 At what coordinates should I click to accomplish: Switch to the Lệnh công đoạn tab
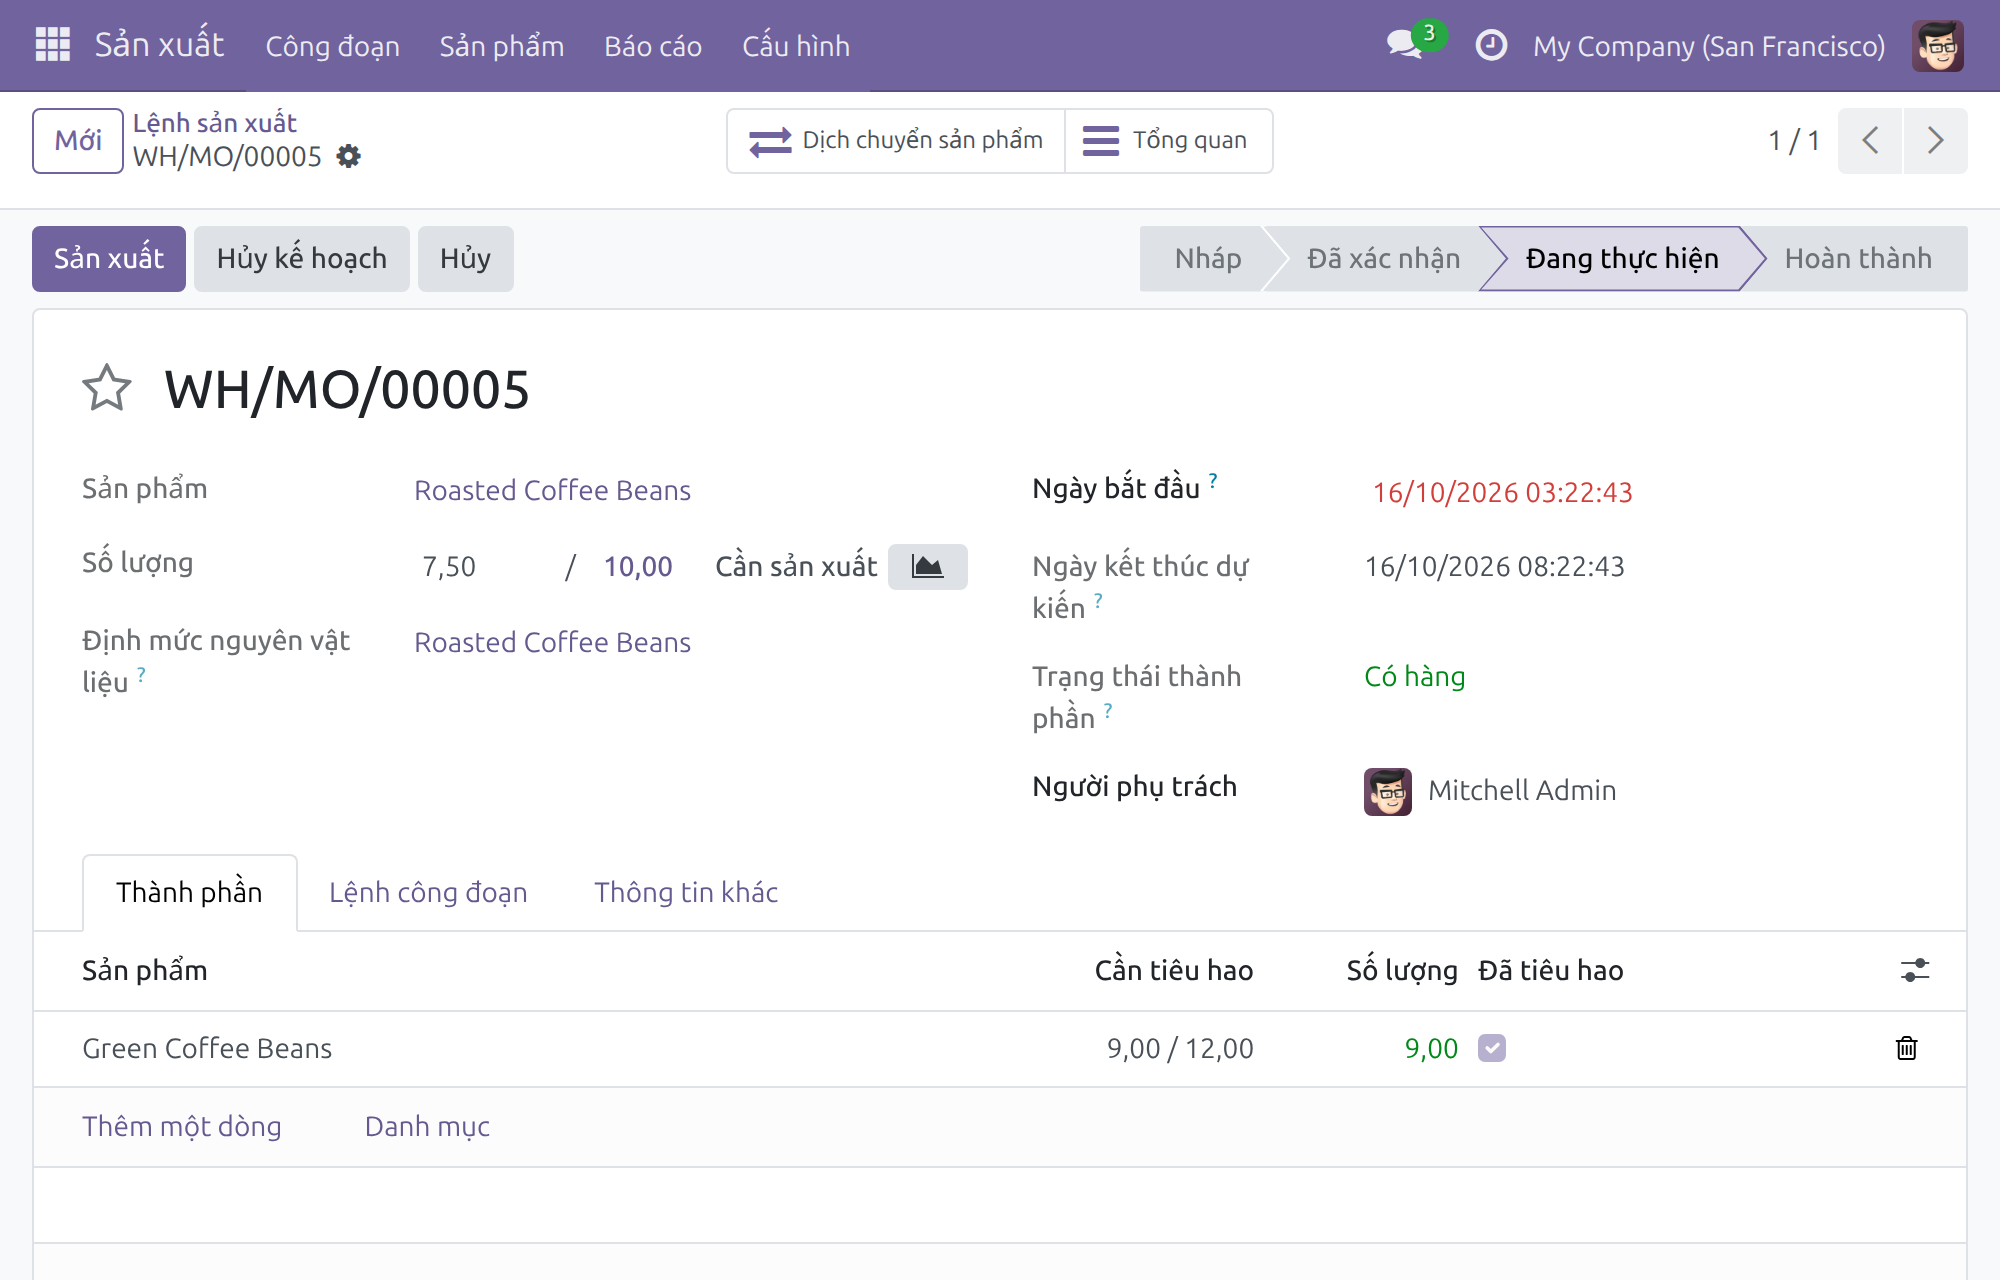pos(428,892)
